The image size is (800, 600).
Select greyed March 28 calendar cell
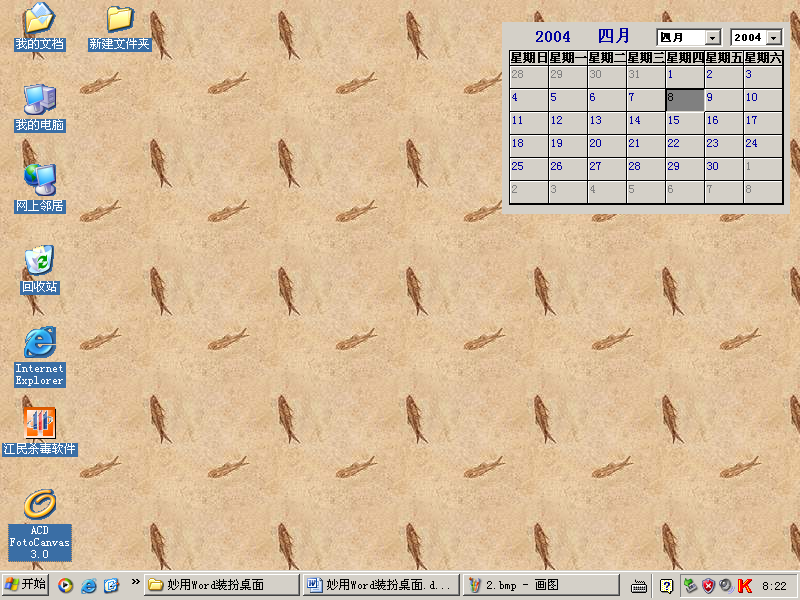pos(529,77)
